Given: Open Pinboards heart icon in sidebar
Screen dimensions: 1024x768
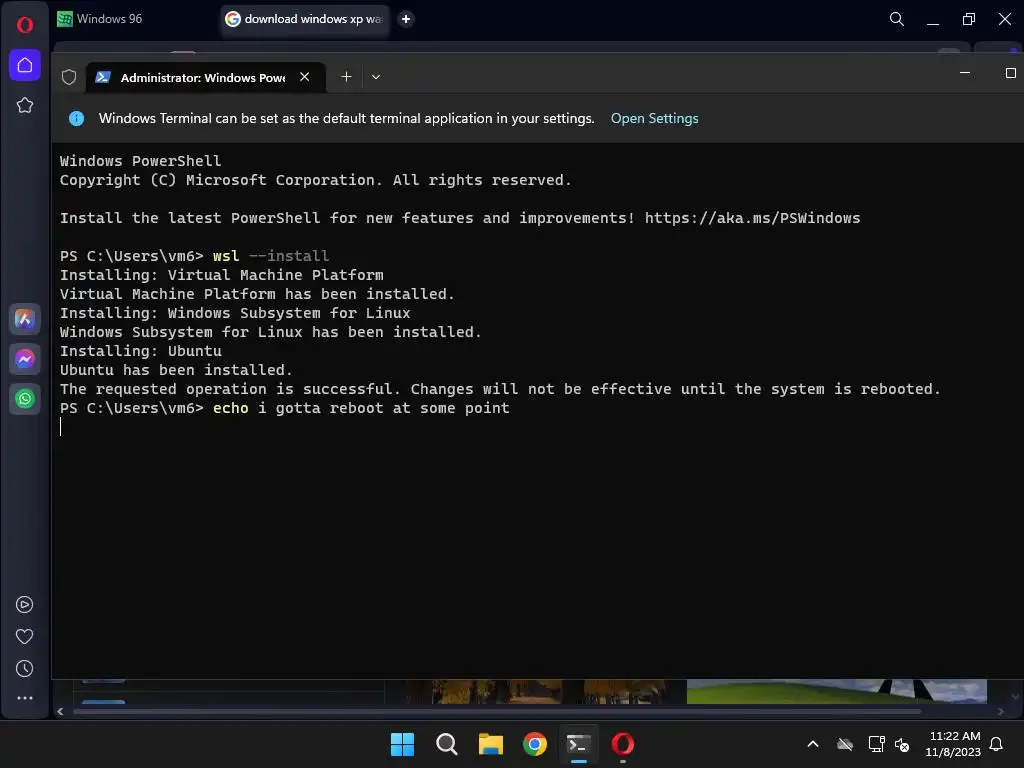Looking at the screenshot, I should point(25,637).
